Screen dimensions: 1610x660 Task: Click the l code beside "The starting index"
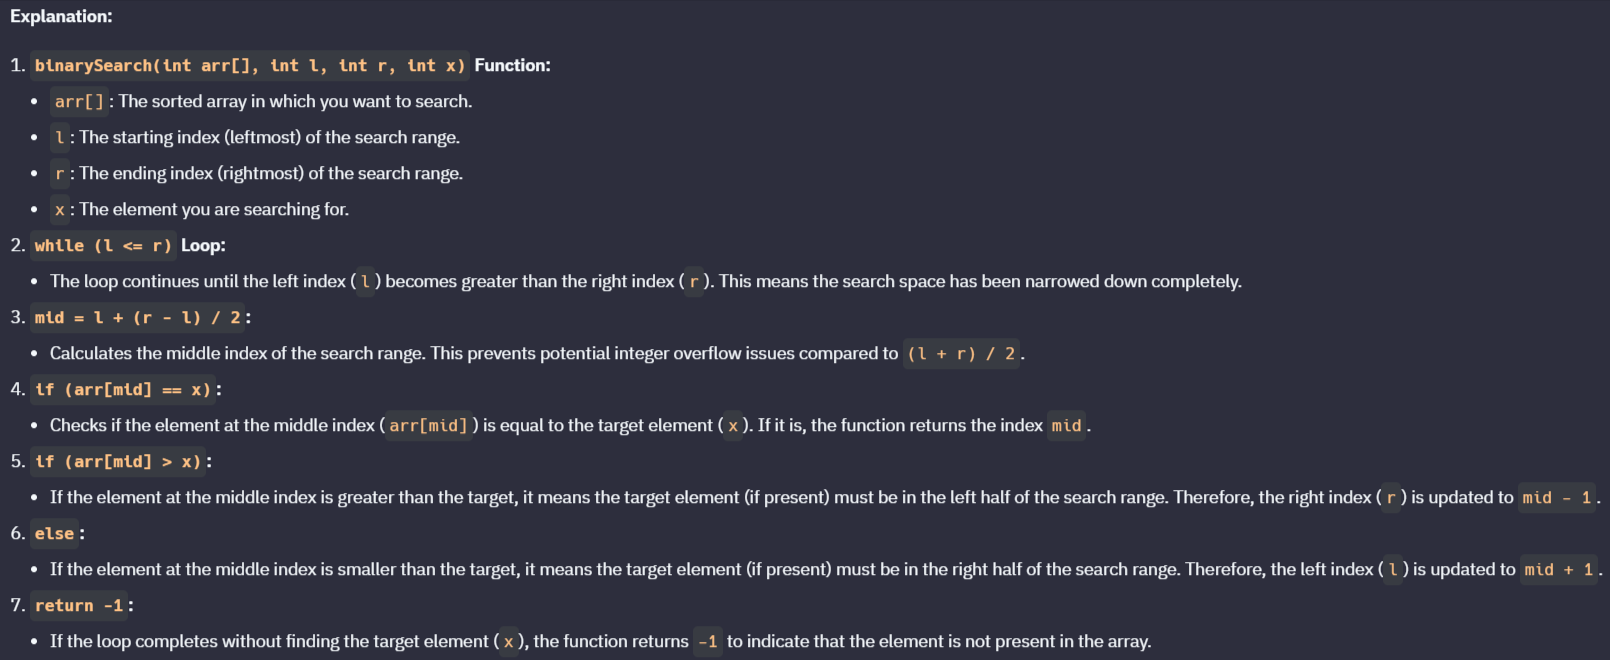[60, 138]
